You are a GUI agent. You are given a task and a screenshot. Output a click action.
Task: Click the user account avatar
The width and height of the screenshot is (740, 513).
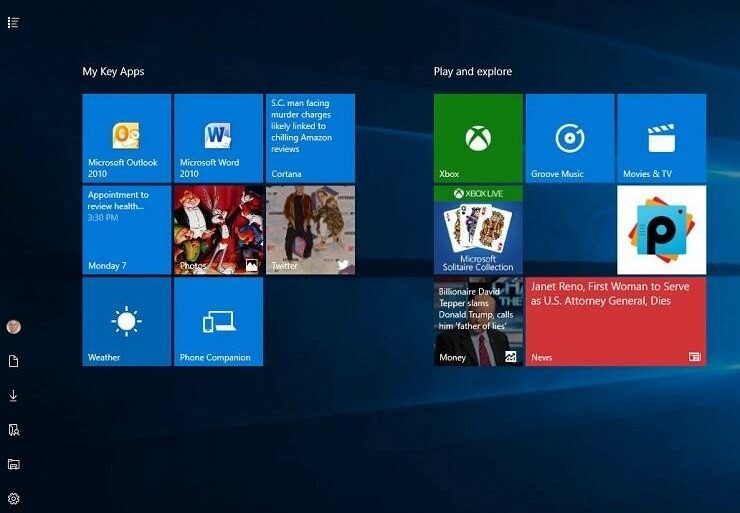click(13, 327)
